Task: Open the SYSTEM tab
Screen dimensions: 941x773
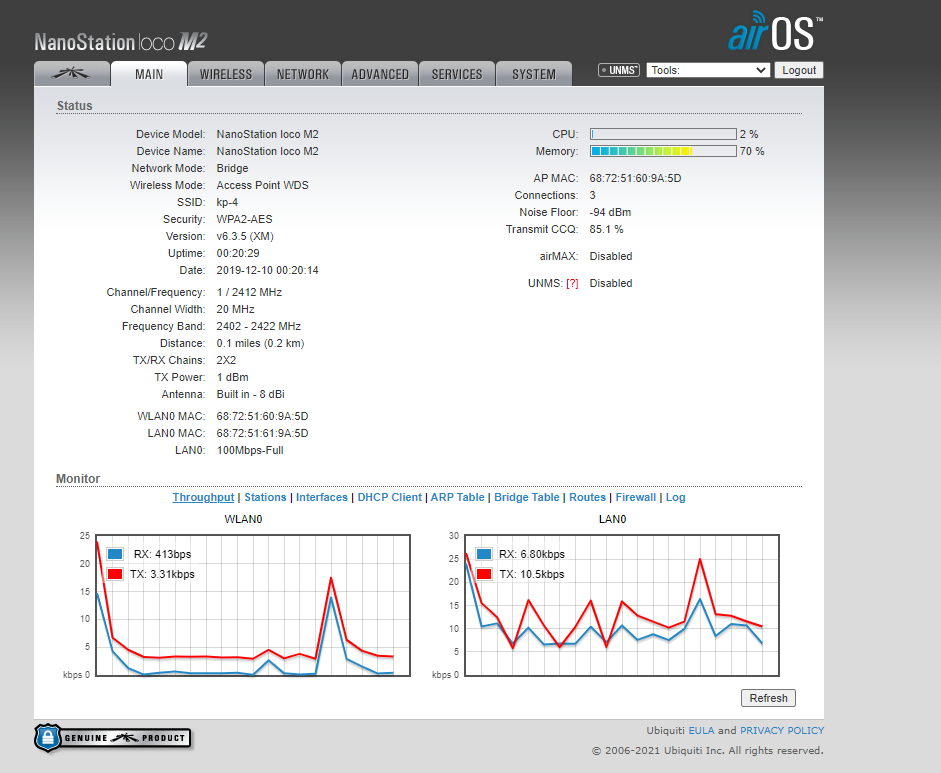Action: click(x=534, y=74)
